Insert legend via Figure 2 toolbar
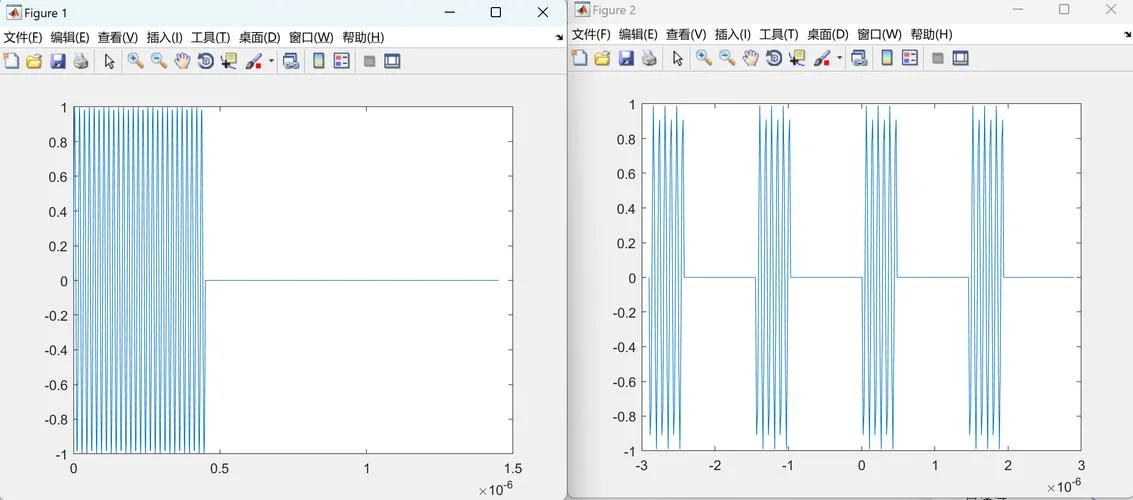Screen dimensions: 1133x500 tap(910, 59)
